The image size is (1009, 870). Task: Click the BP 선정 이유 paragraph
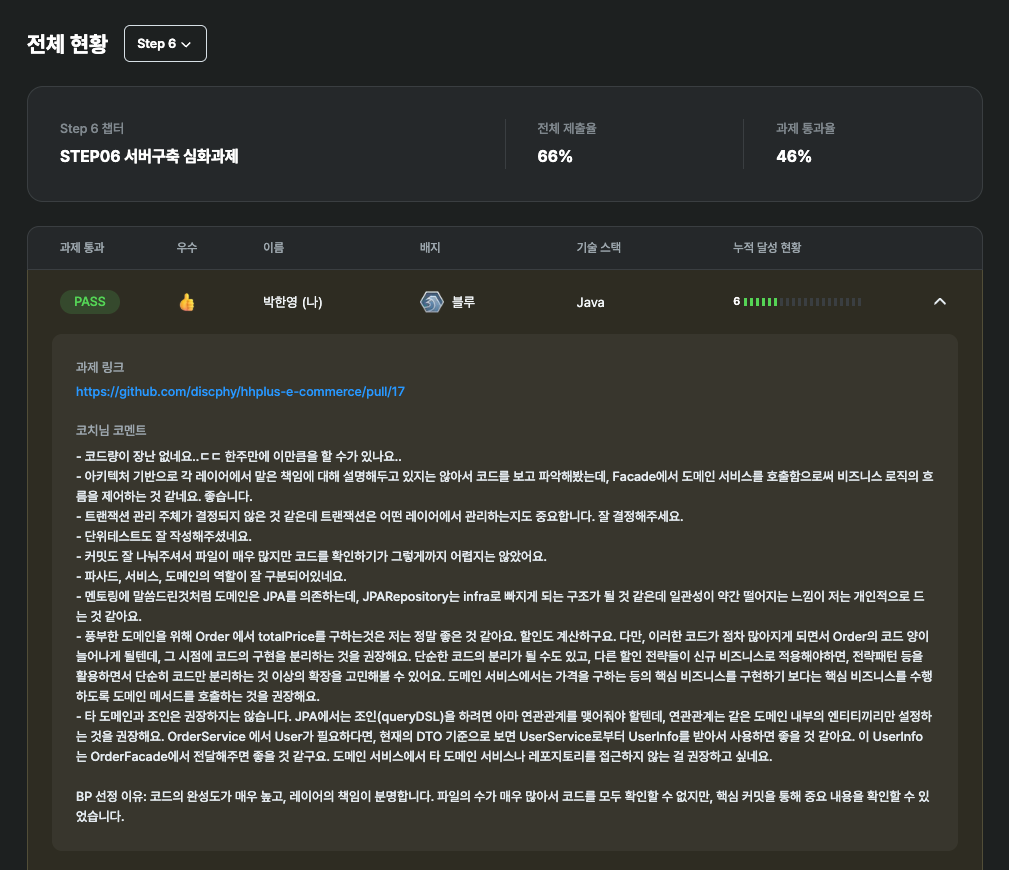[x=503, y=806]
